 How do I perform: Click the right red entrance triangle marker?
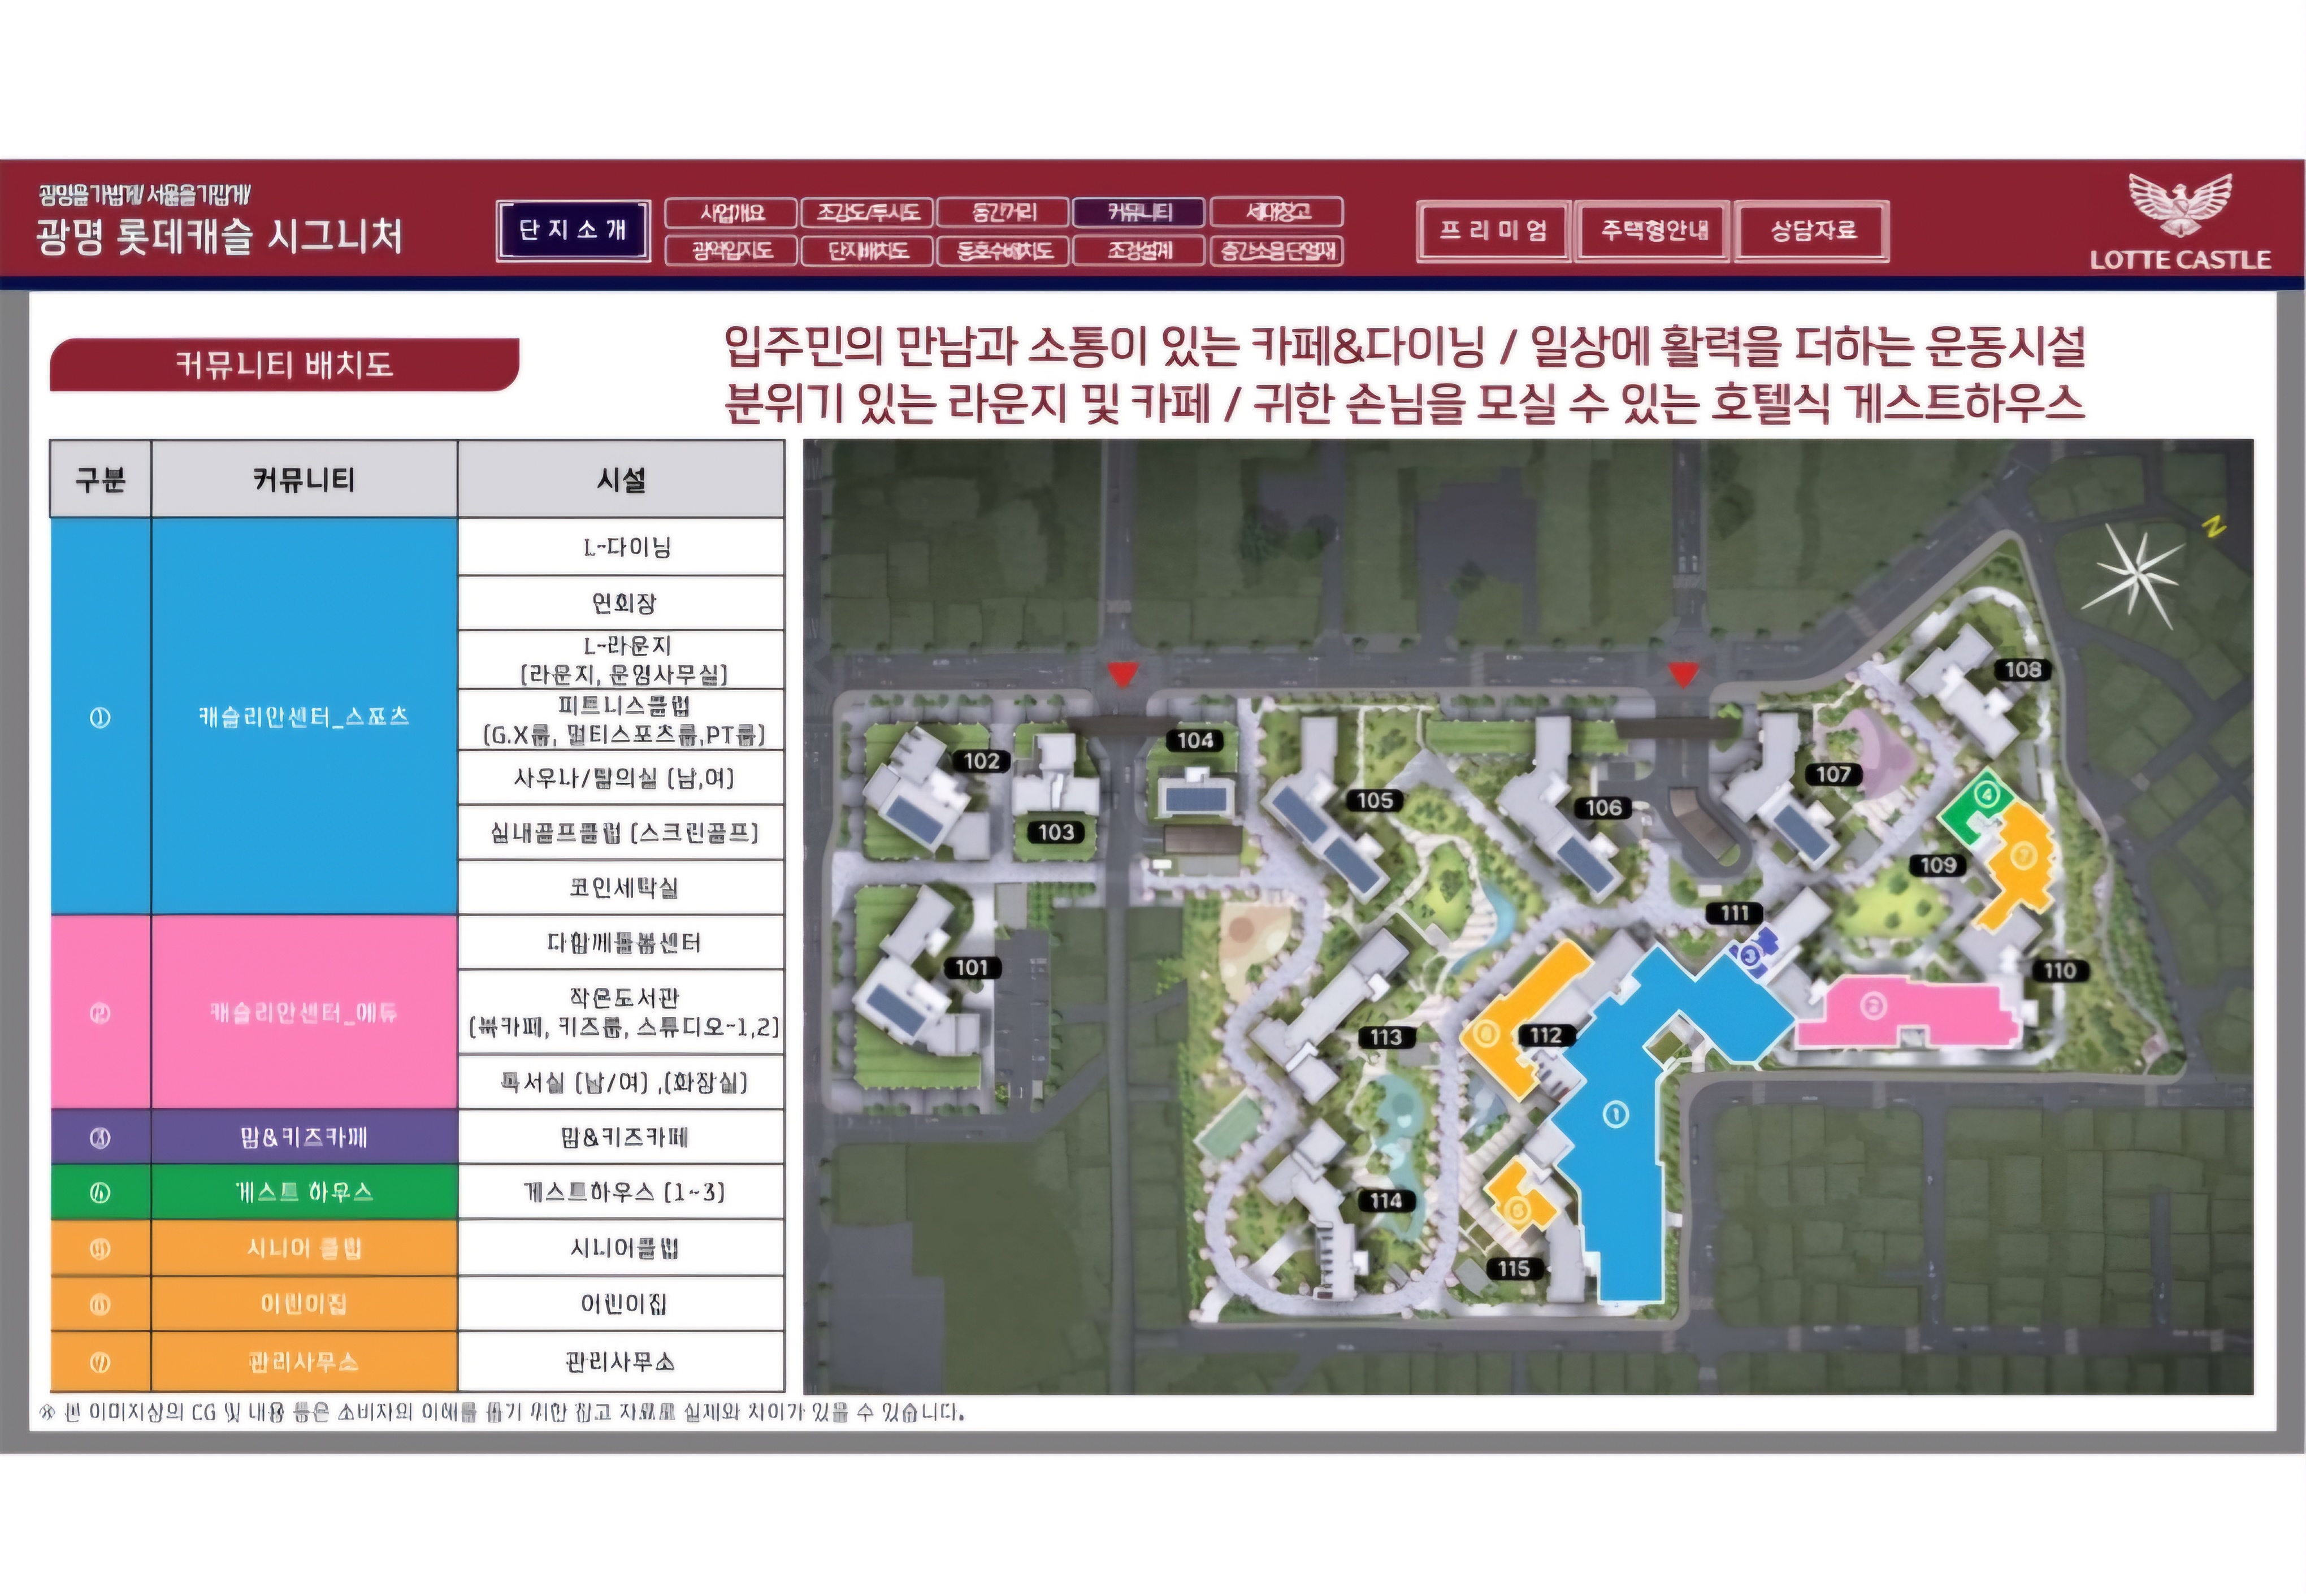click(x=1683, y=674)
